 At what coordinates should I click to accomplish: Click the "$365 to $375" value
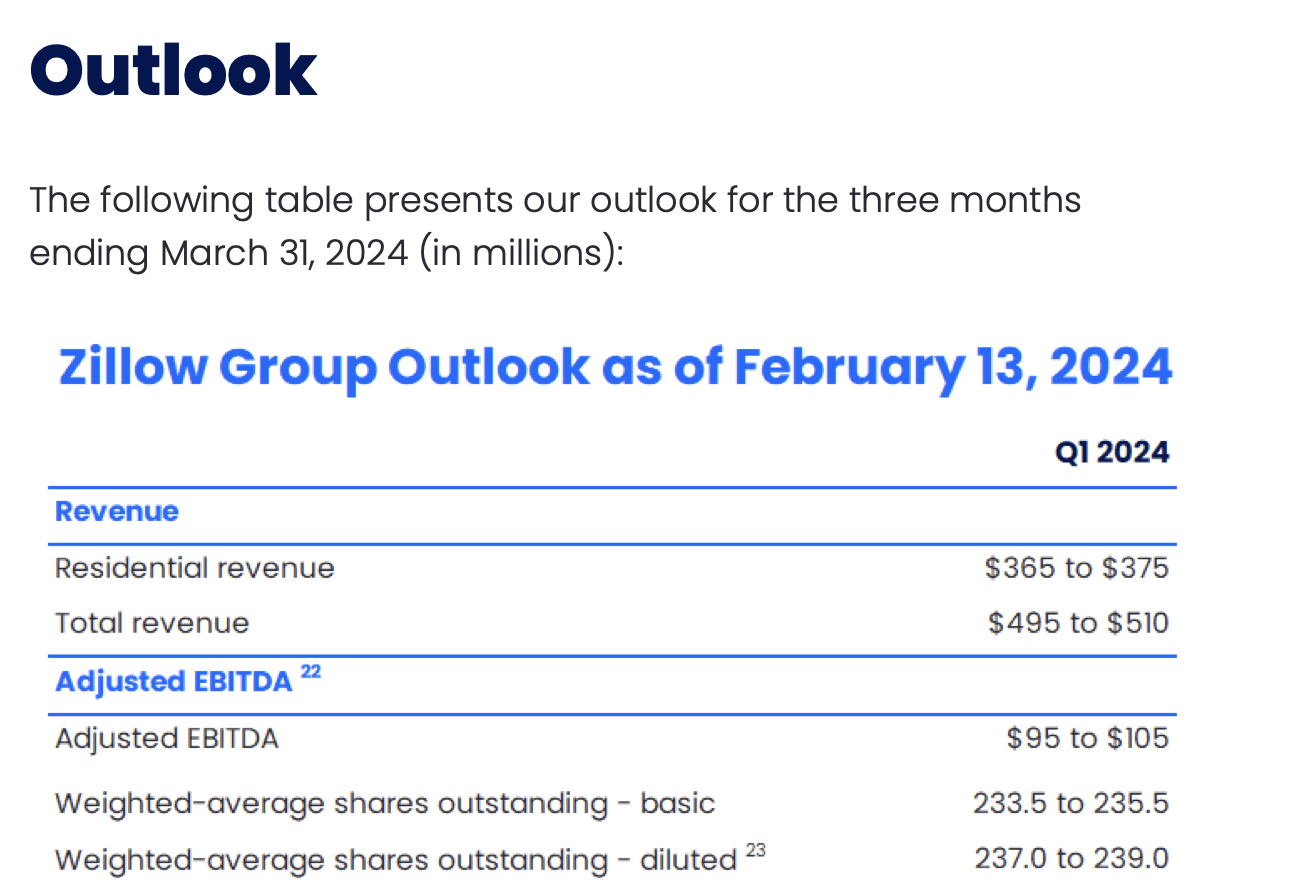pos(1076,568)
